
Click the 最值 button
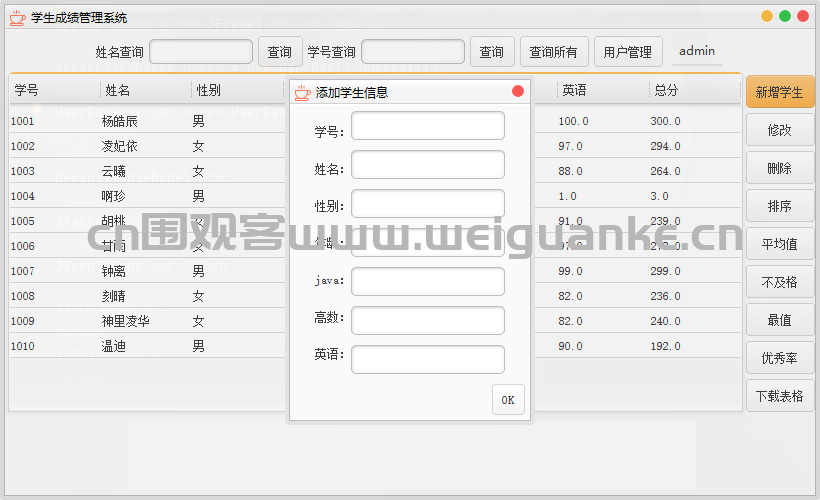[x=780, y=320]
